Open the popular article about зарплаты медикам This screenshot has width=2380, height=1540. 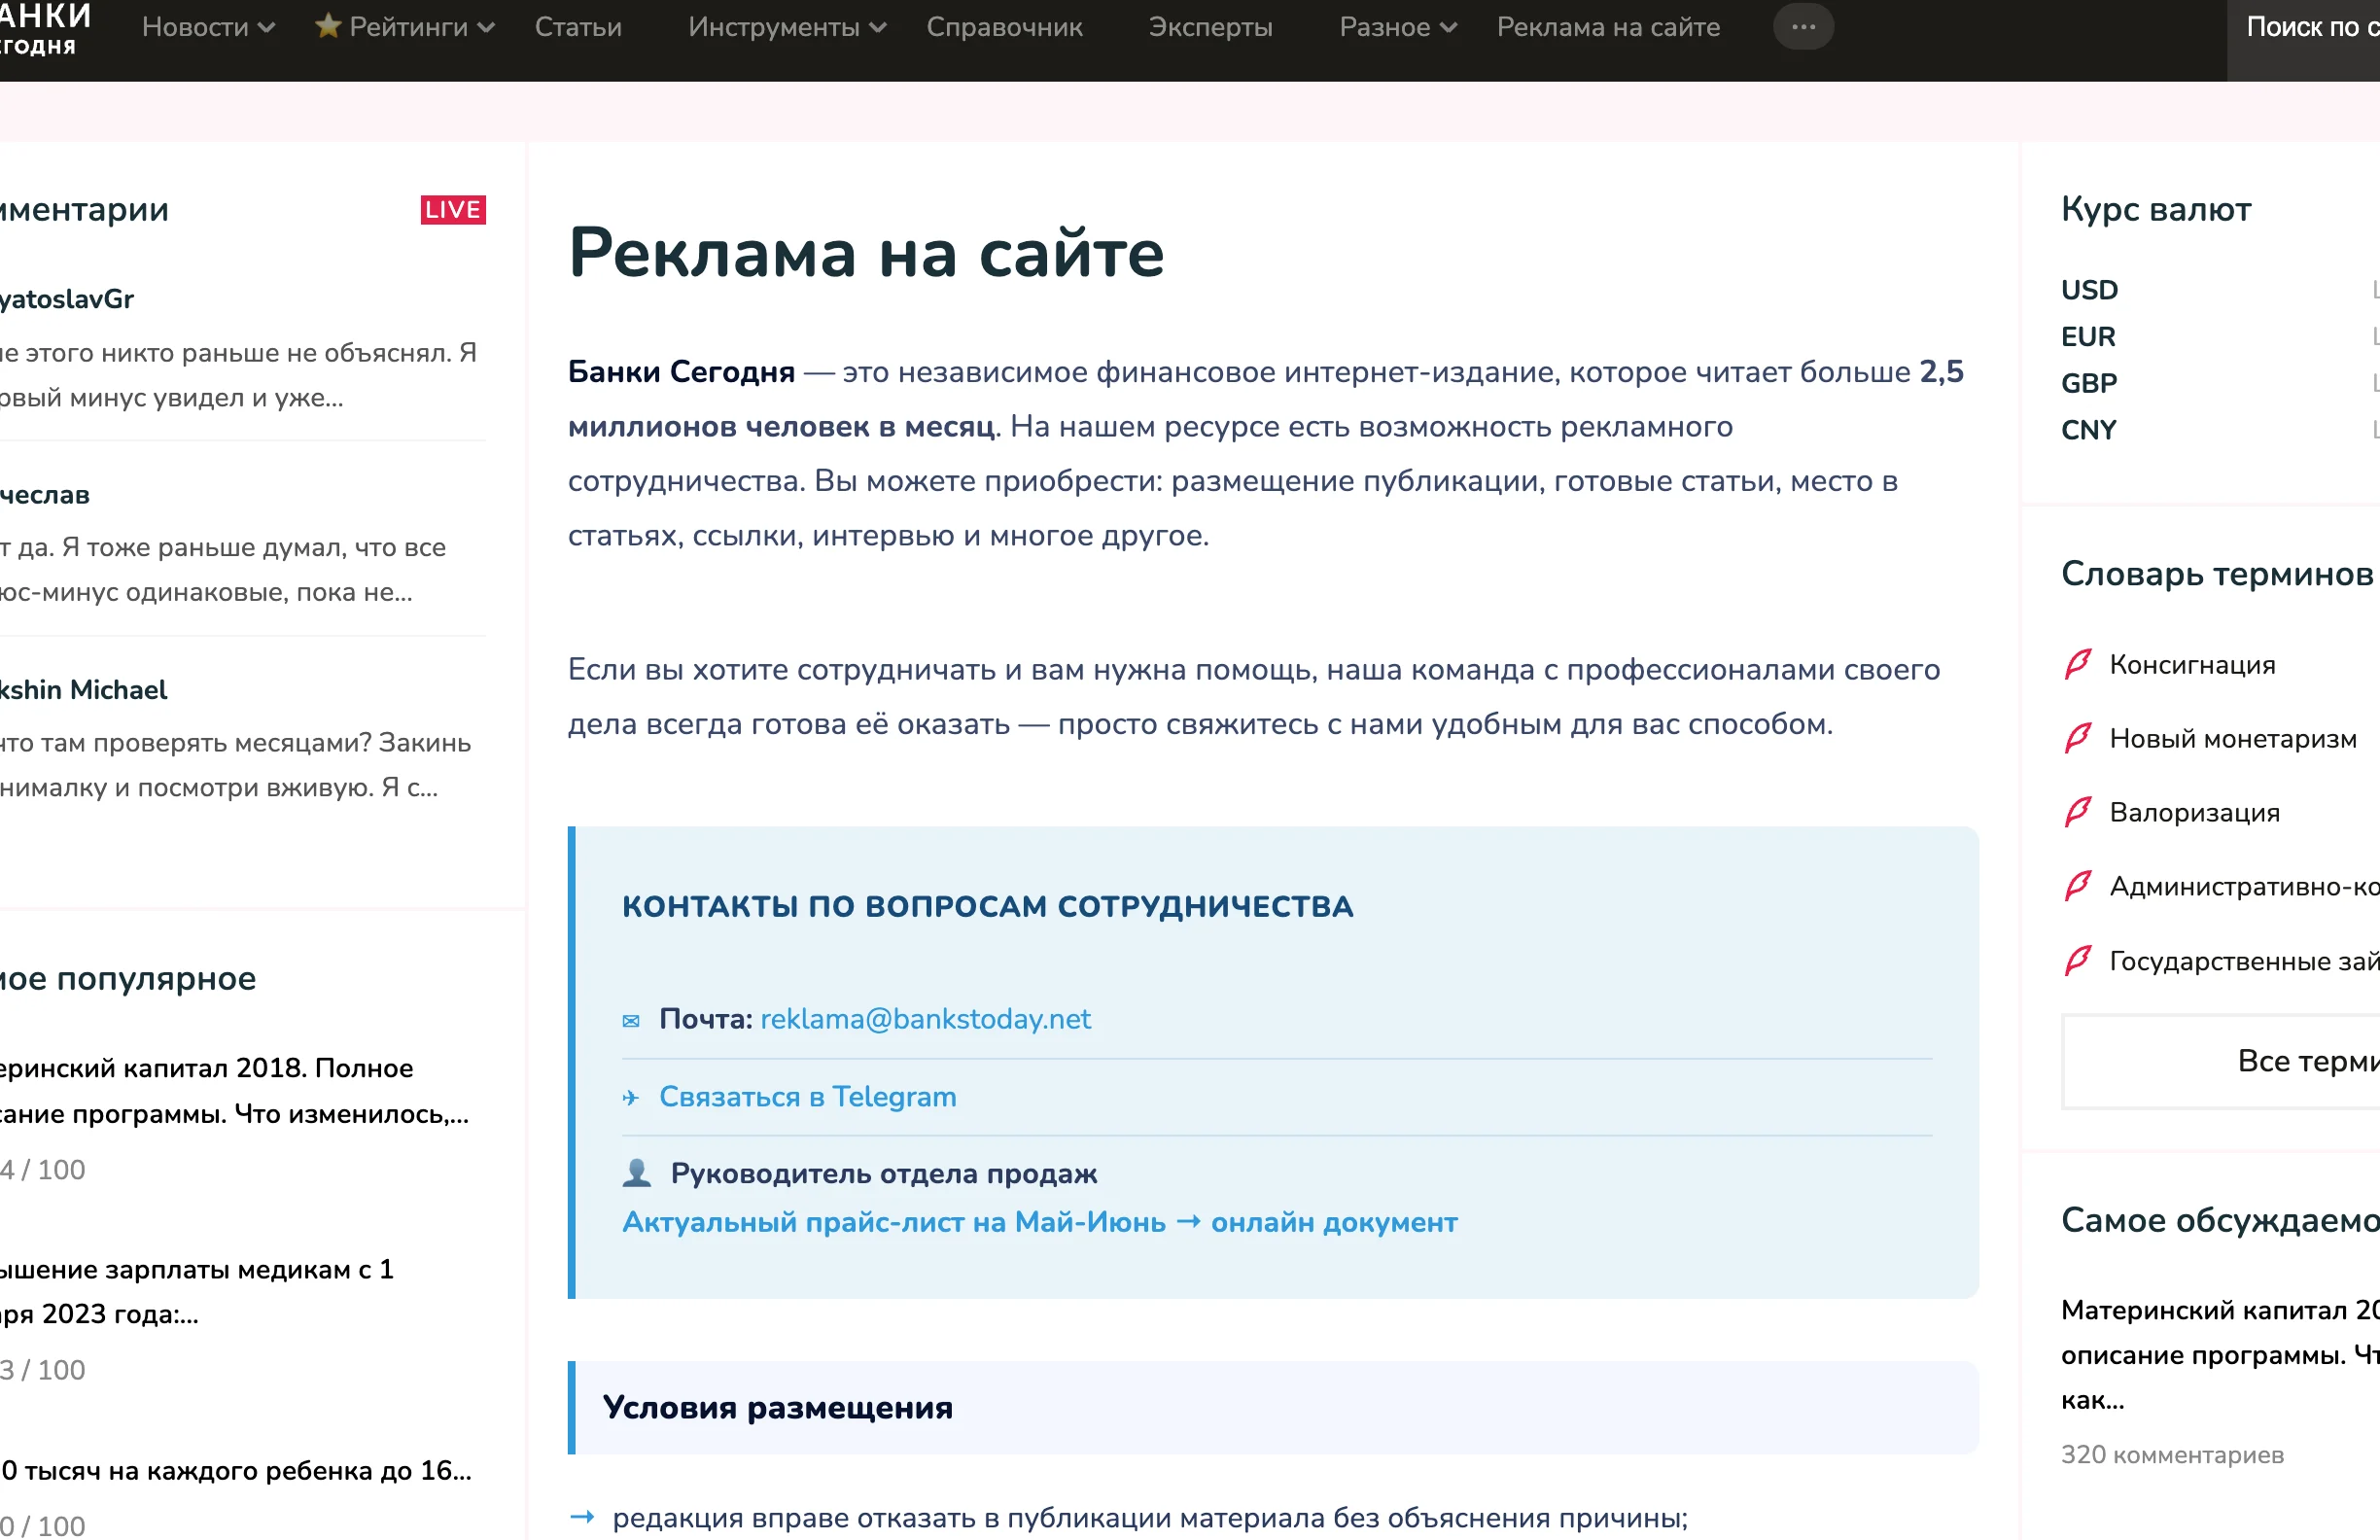[x=197, y=1292]
